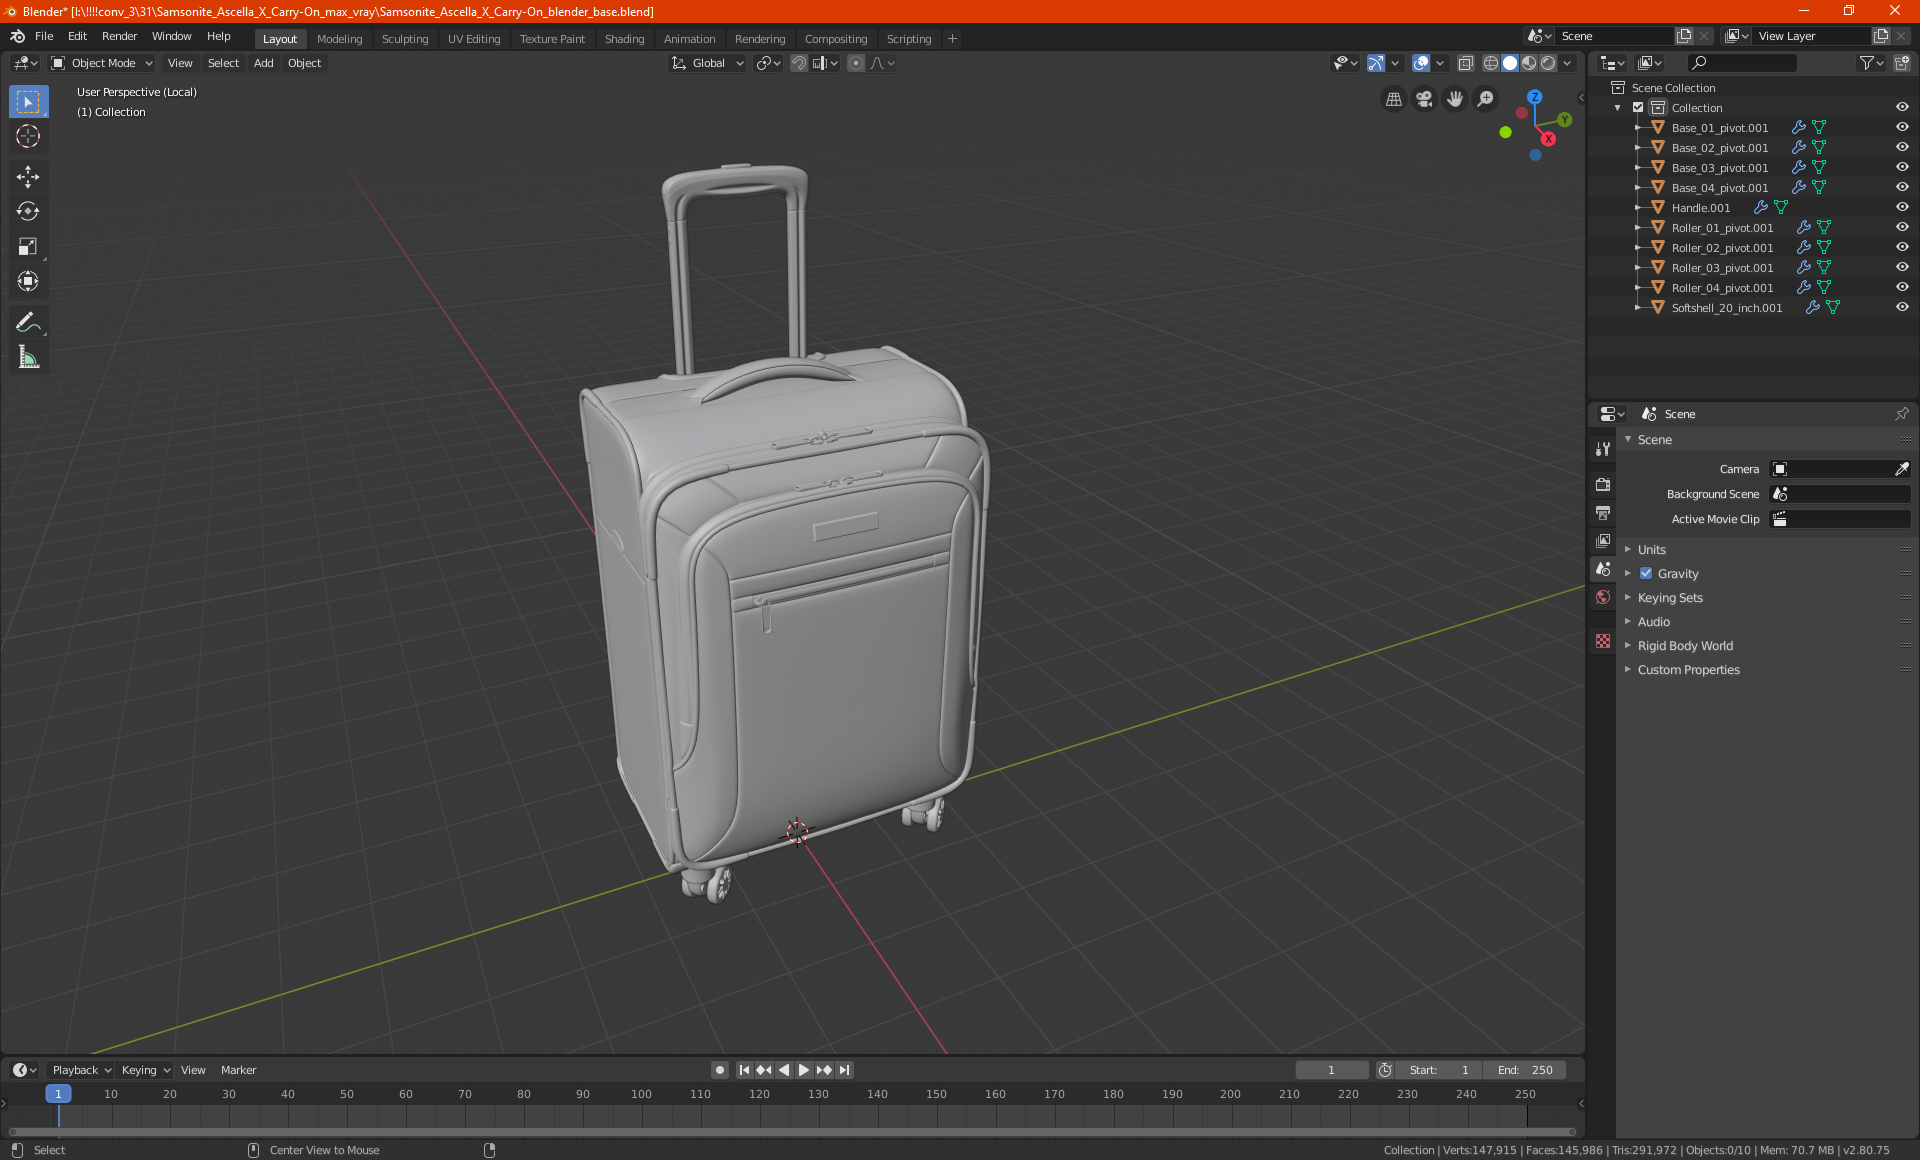Select the Scale tool
Viewport: 1920px width, 1160px height.
28,247
